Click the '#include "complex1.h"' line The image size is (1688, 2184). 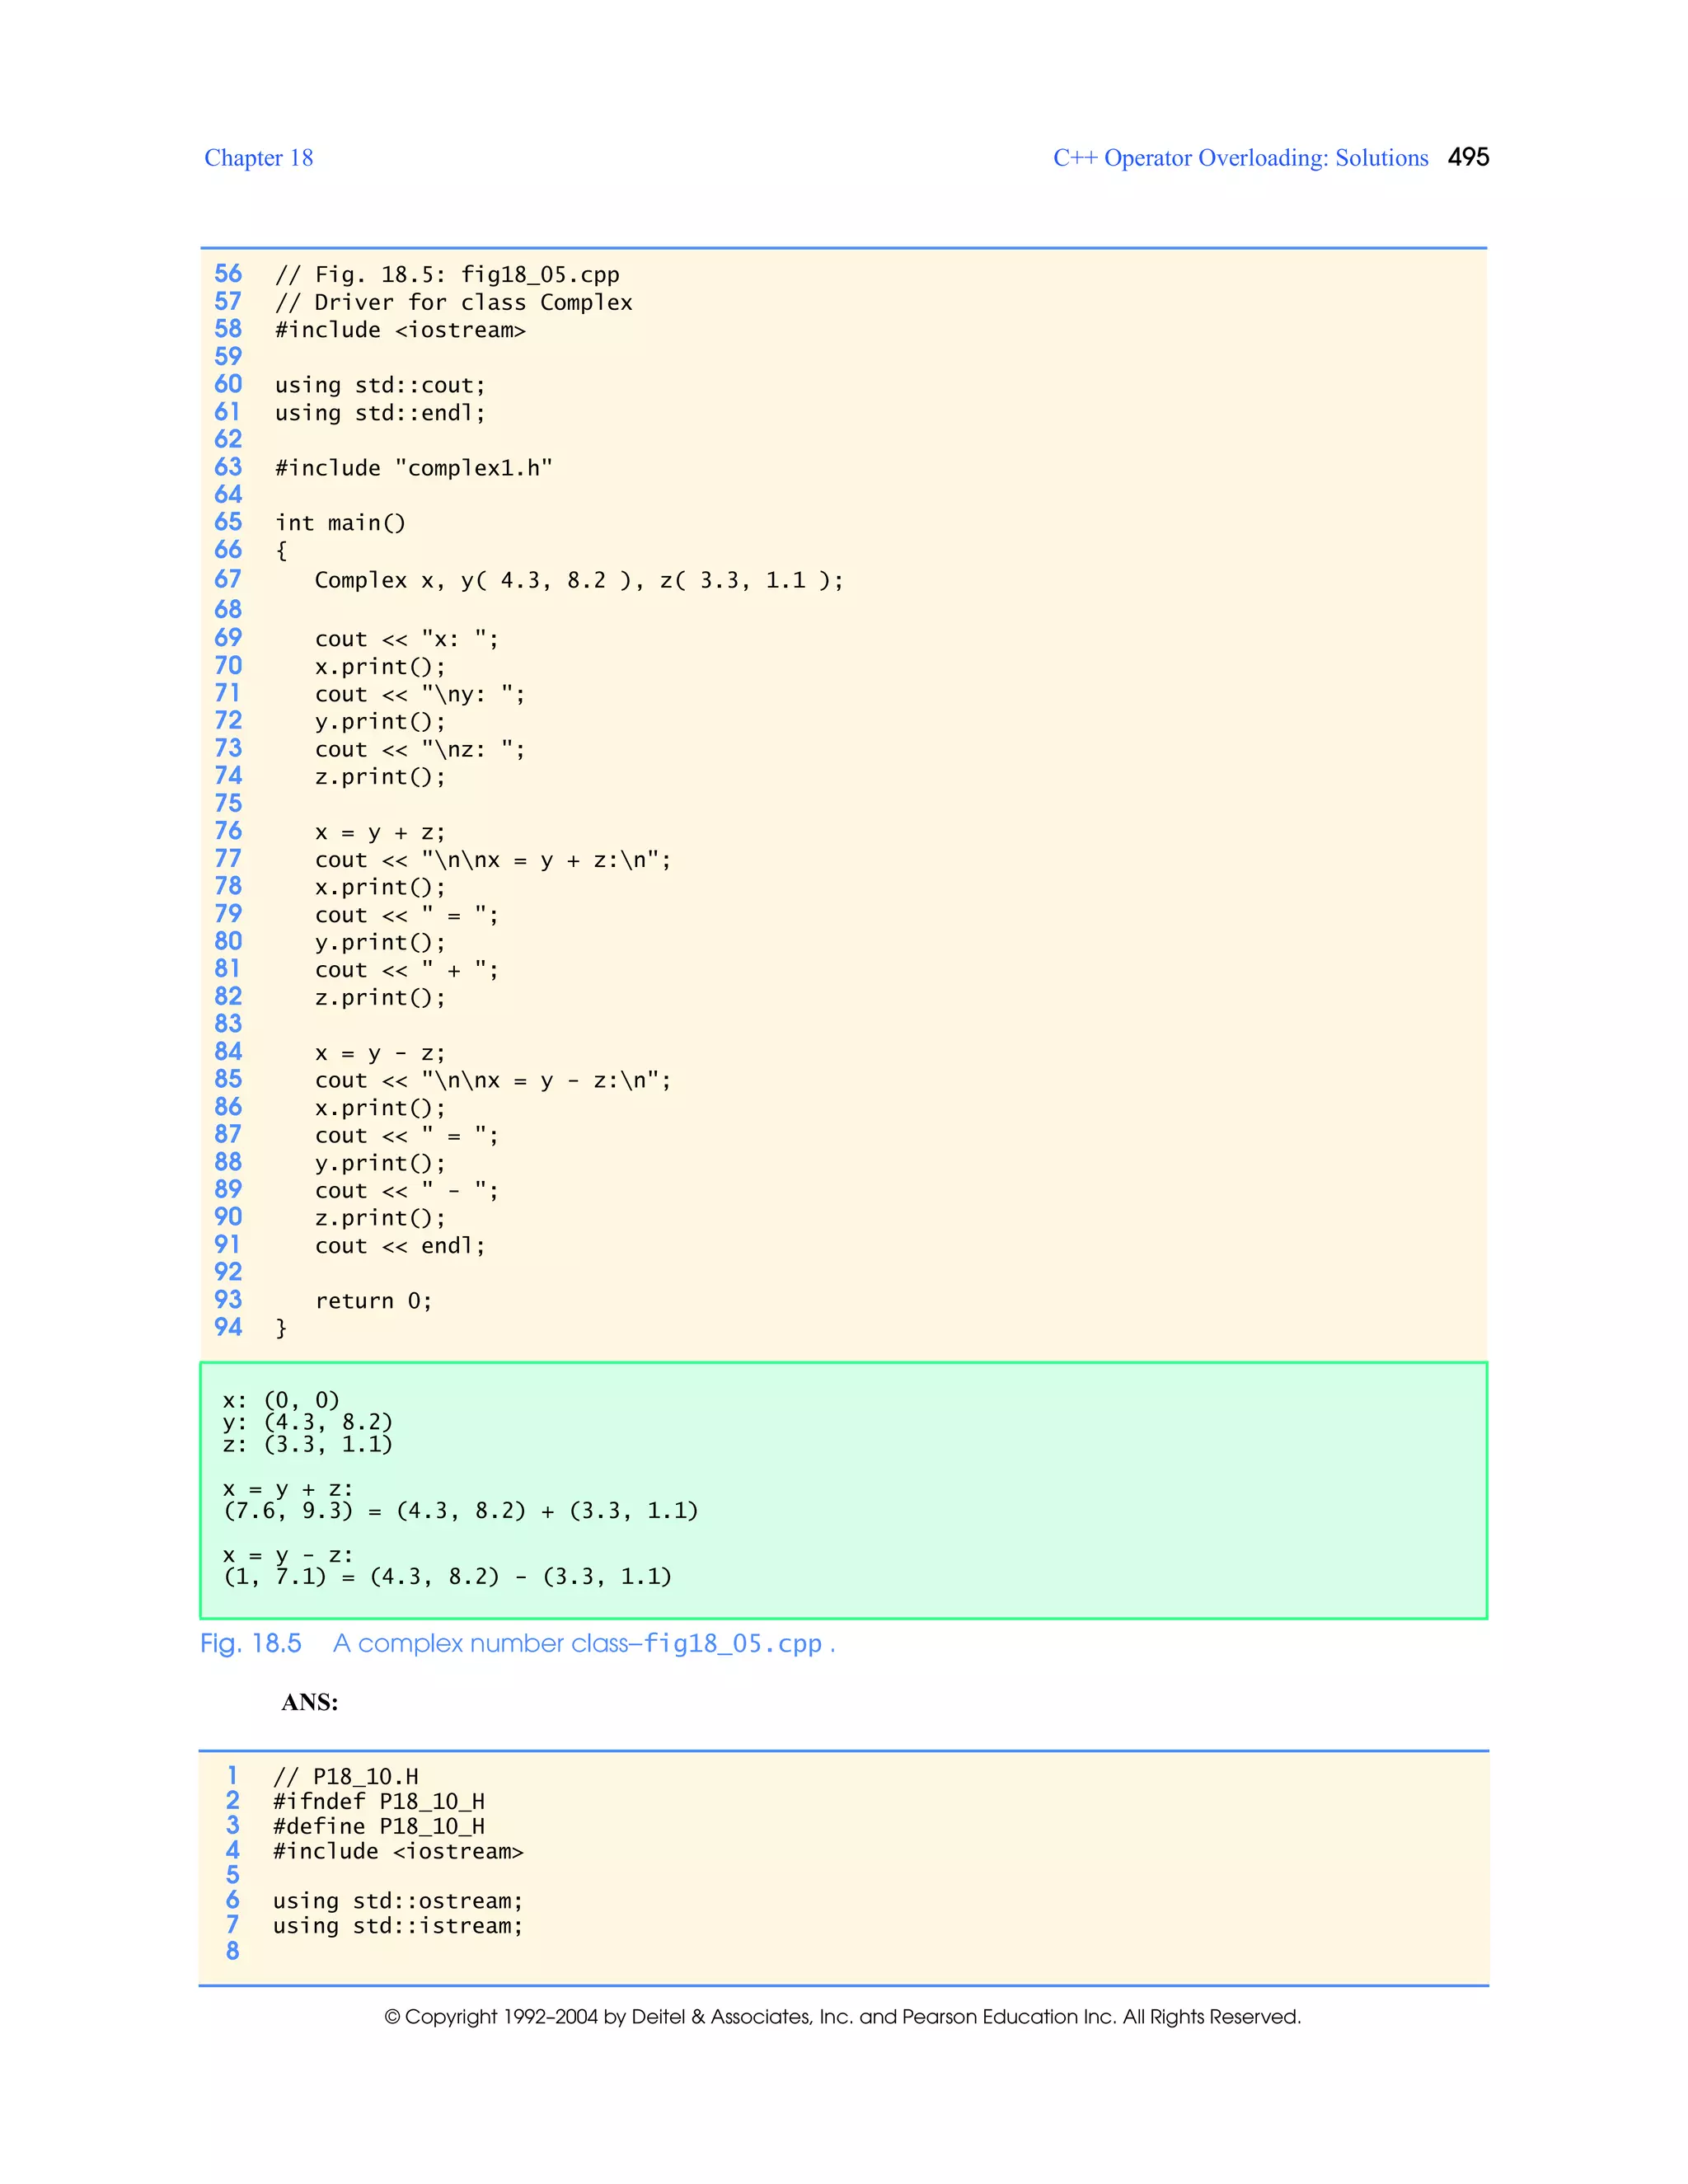click(413, 468)
